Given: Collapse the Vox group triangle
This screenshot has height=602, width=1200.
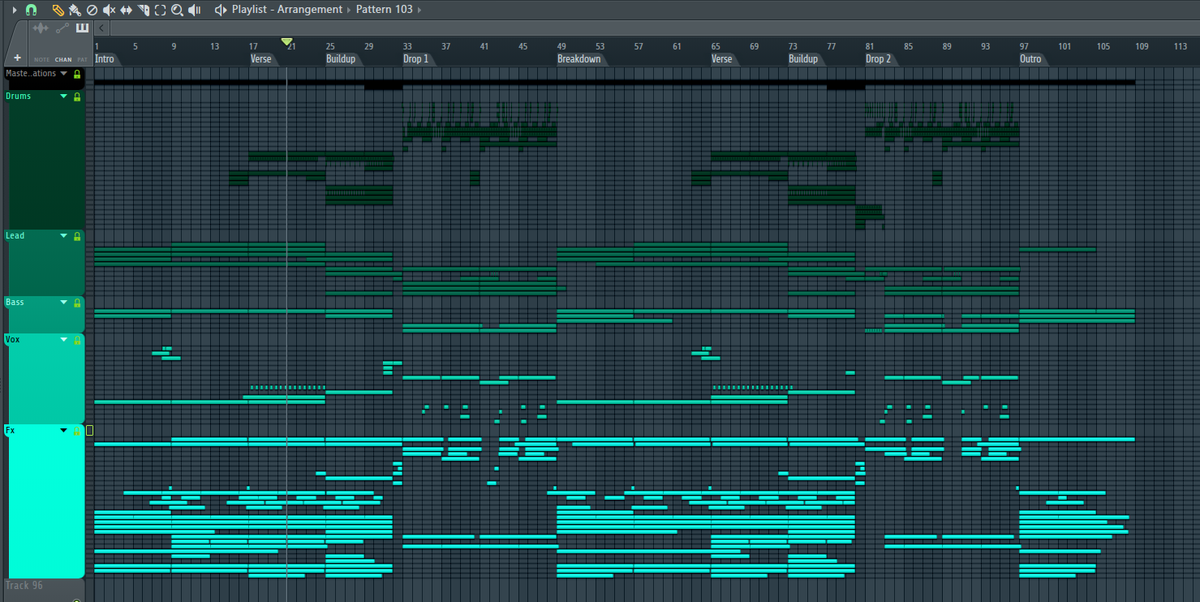Looking at the screenshot, I should tap(64, 341).
